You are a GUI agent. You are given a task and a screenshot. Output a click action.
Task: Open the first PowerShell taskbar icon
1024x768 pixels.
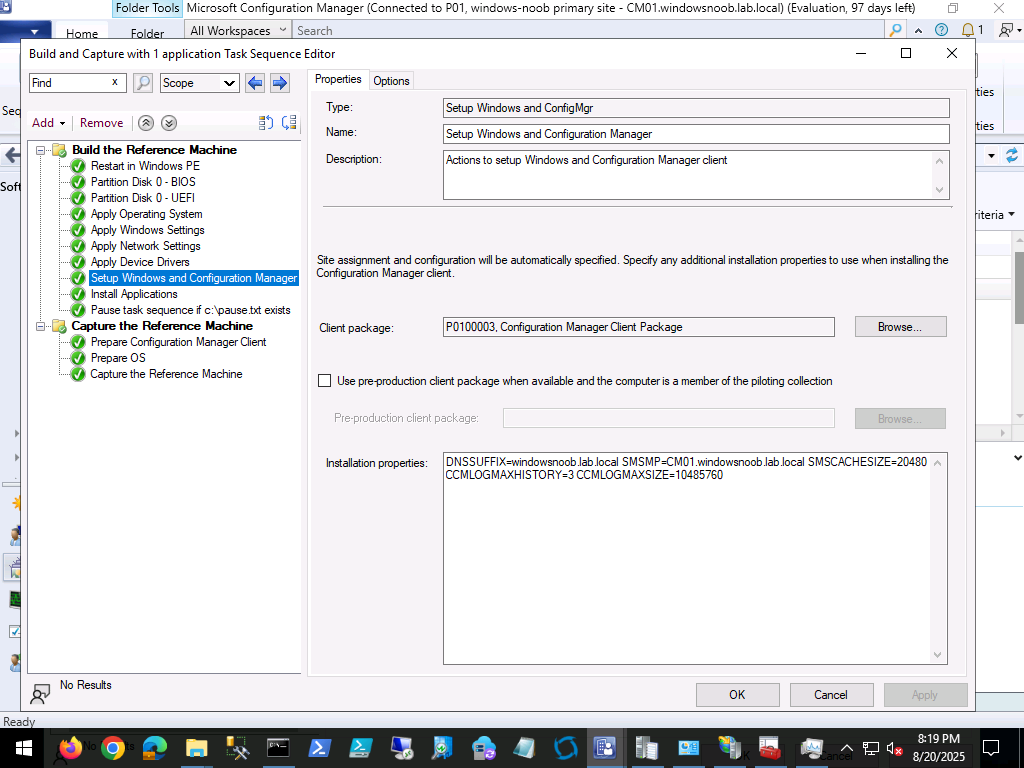click(319, 747)
